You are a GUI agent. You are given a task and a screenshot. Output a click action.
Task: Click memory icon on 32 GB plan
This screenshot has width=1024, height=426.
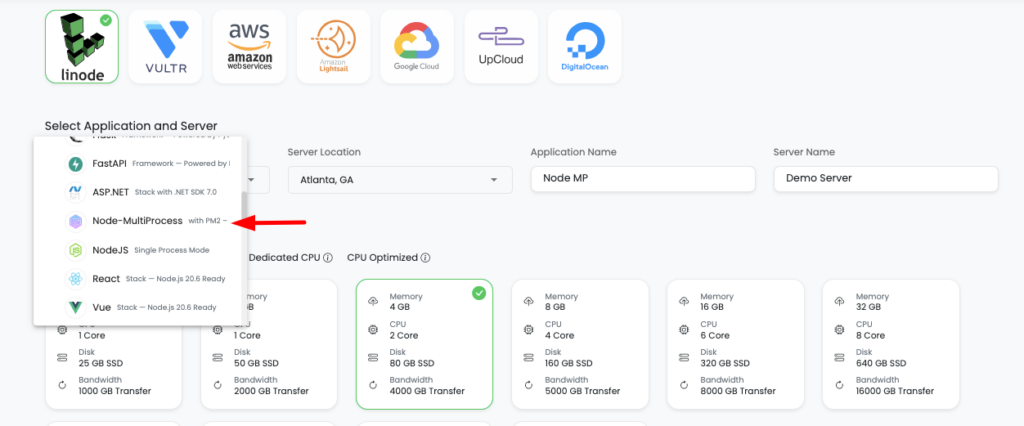[840, 301]
